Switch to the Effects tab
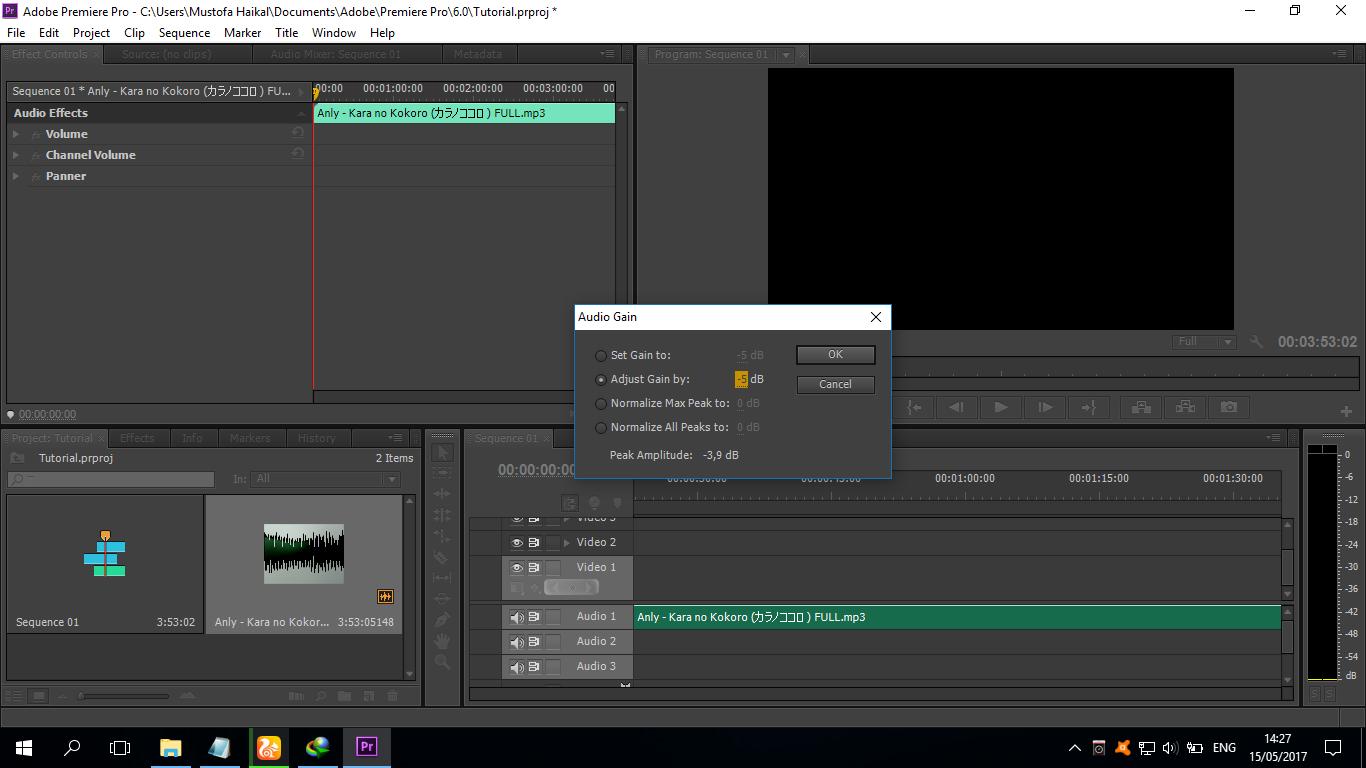Viewport: 1366px width, 768px height. click(137, 438)
